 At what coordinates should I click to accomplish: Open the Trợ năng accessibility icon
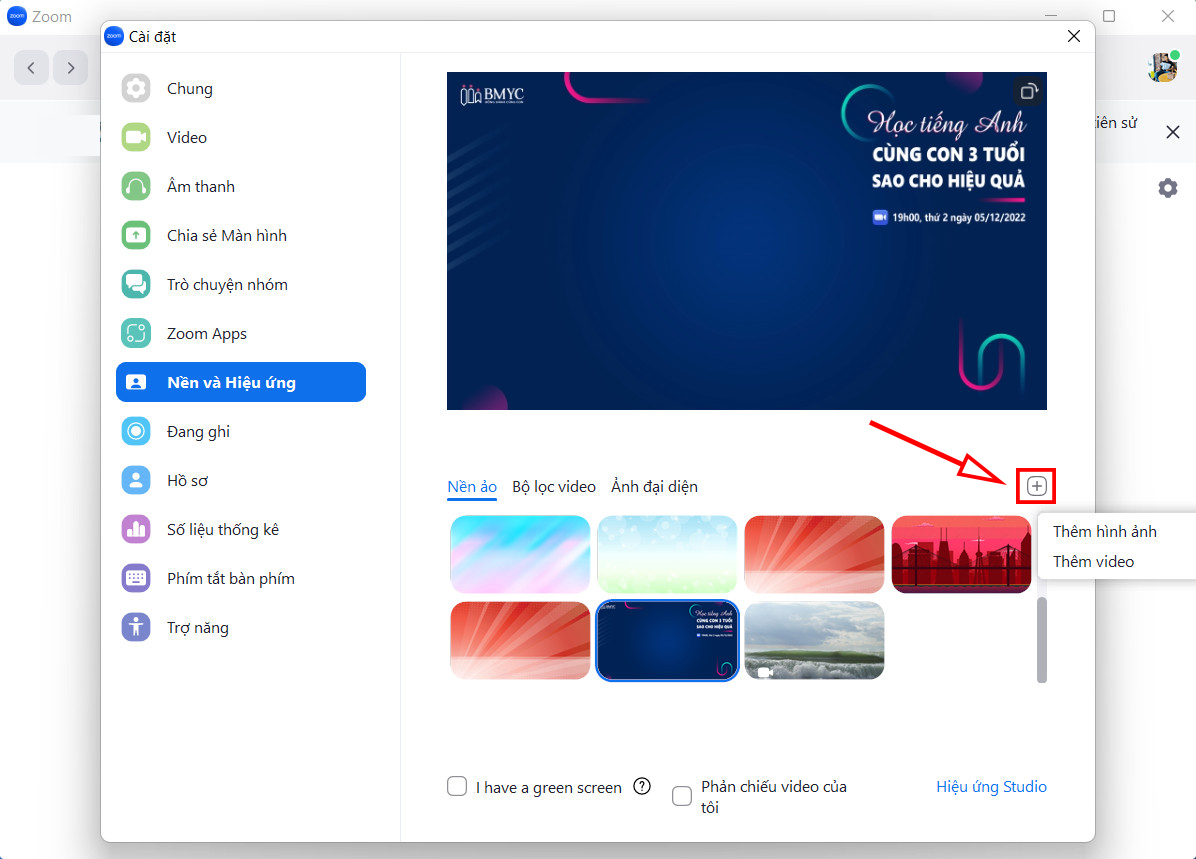tap(136, 627)
